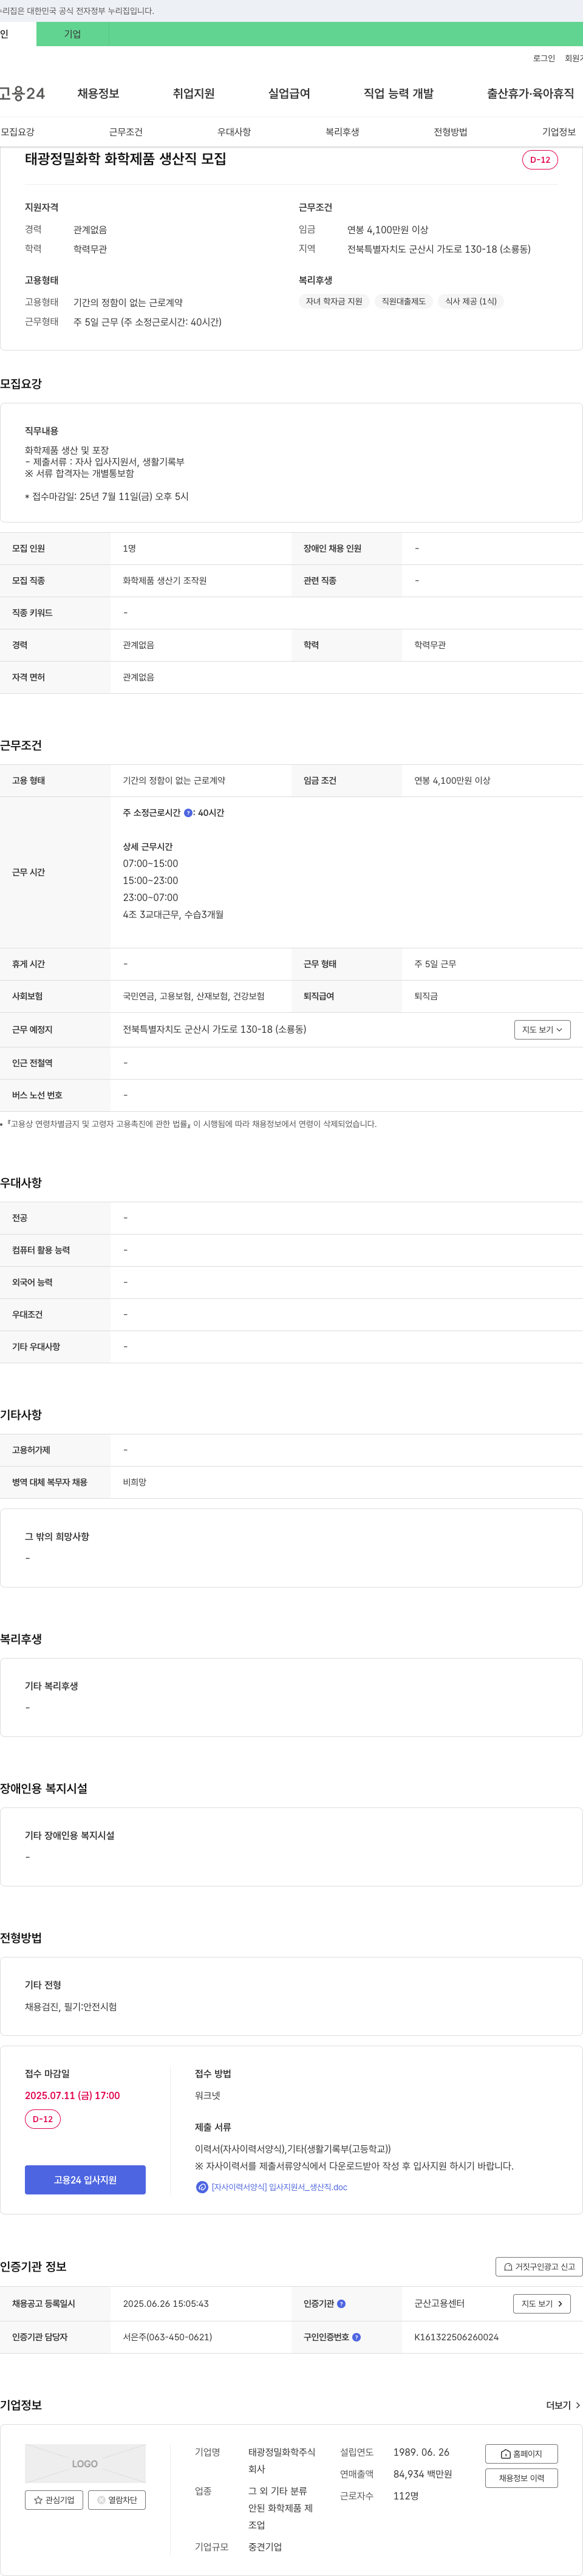Jump to the 우대사항 section tab
This screenshot has height=2576, width=583.
tap(234, 132)
